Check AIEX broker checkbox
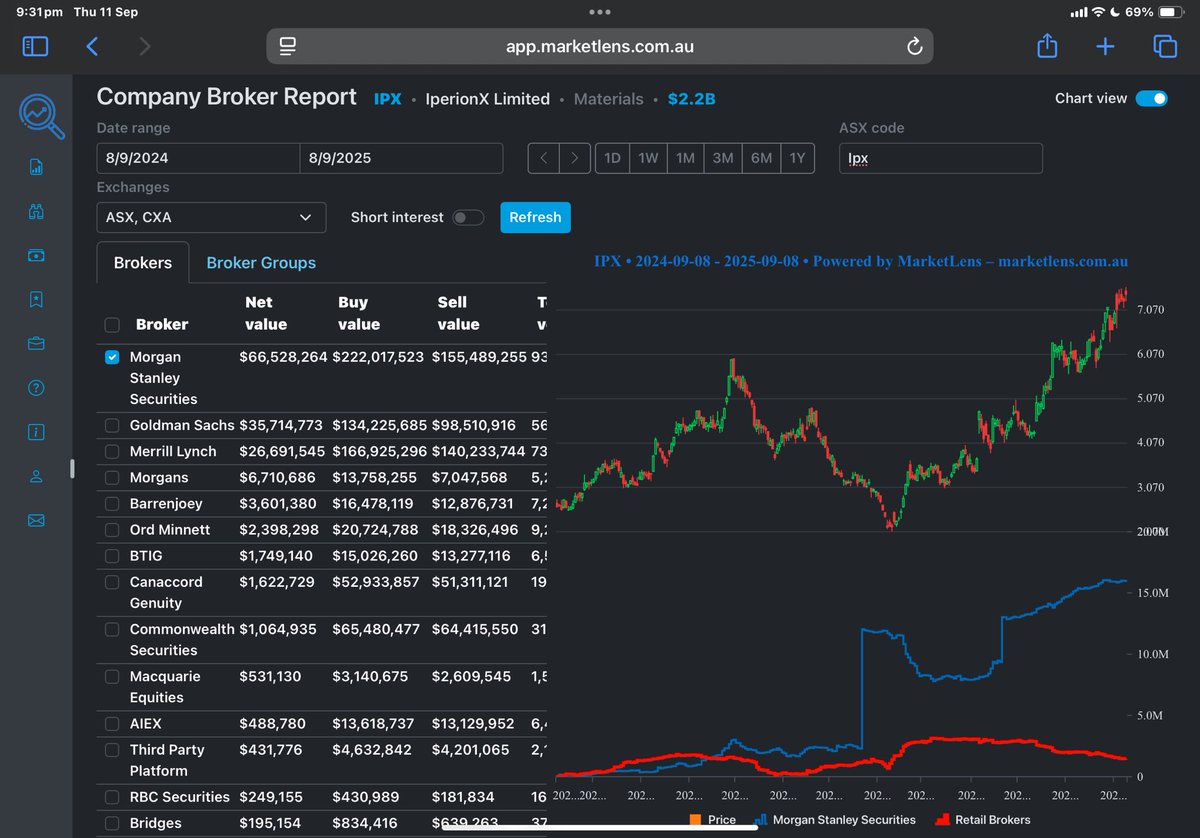Screen dimensions: 1200x838 click(112, 723)
